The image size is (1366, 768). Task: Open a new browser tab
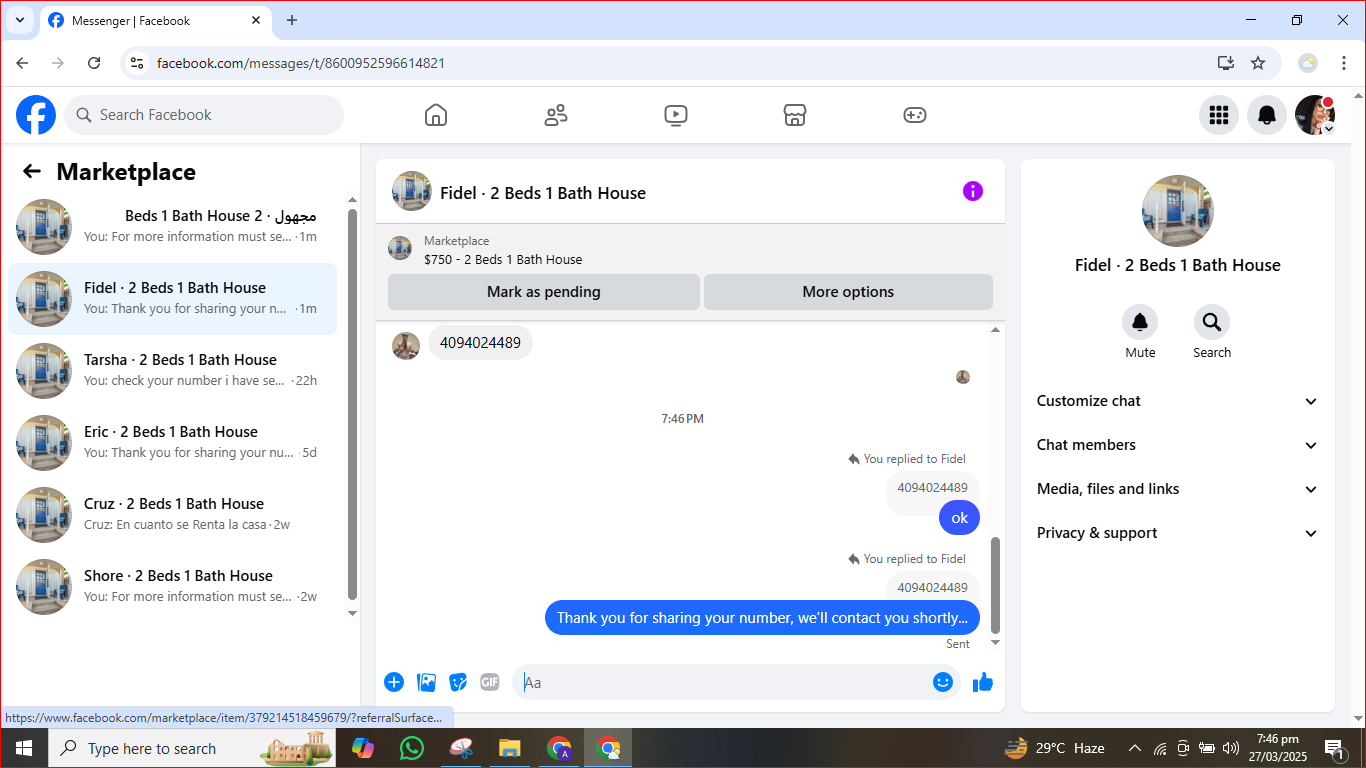point(292,20)
